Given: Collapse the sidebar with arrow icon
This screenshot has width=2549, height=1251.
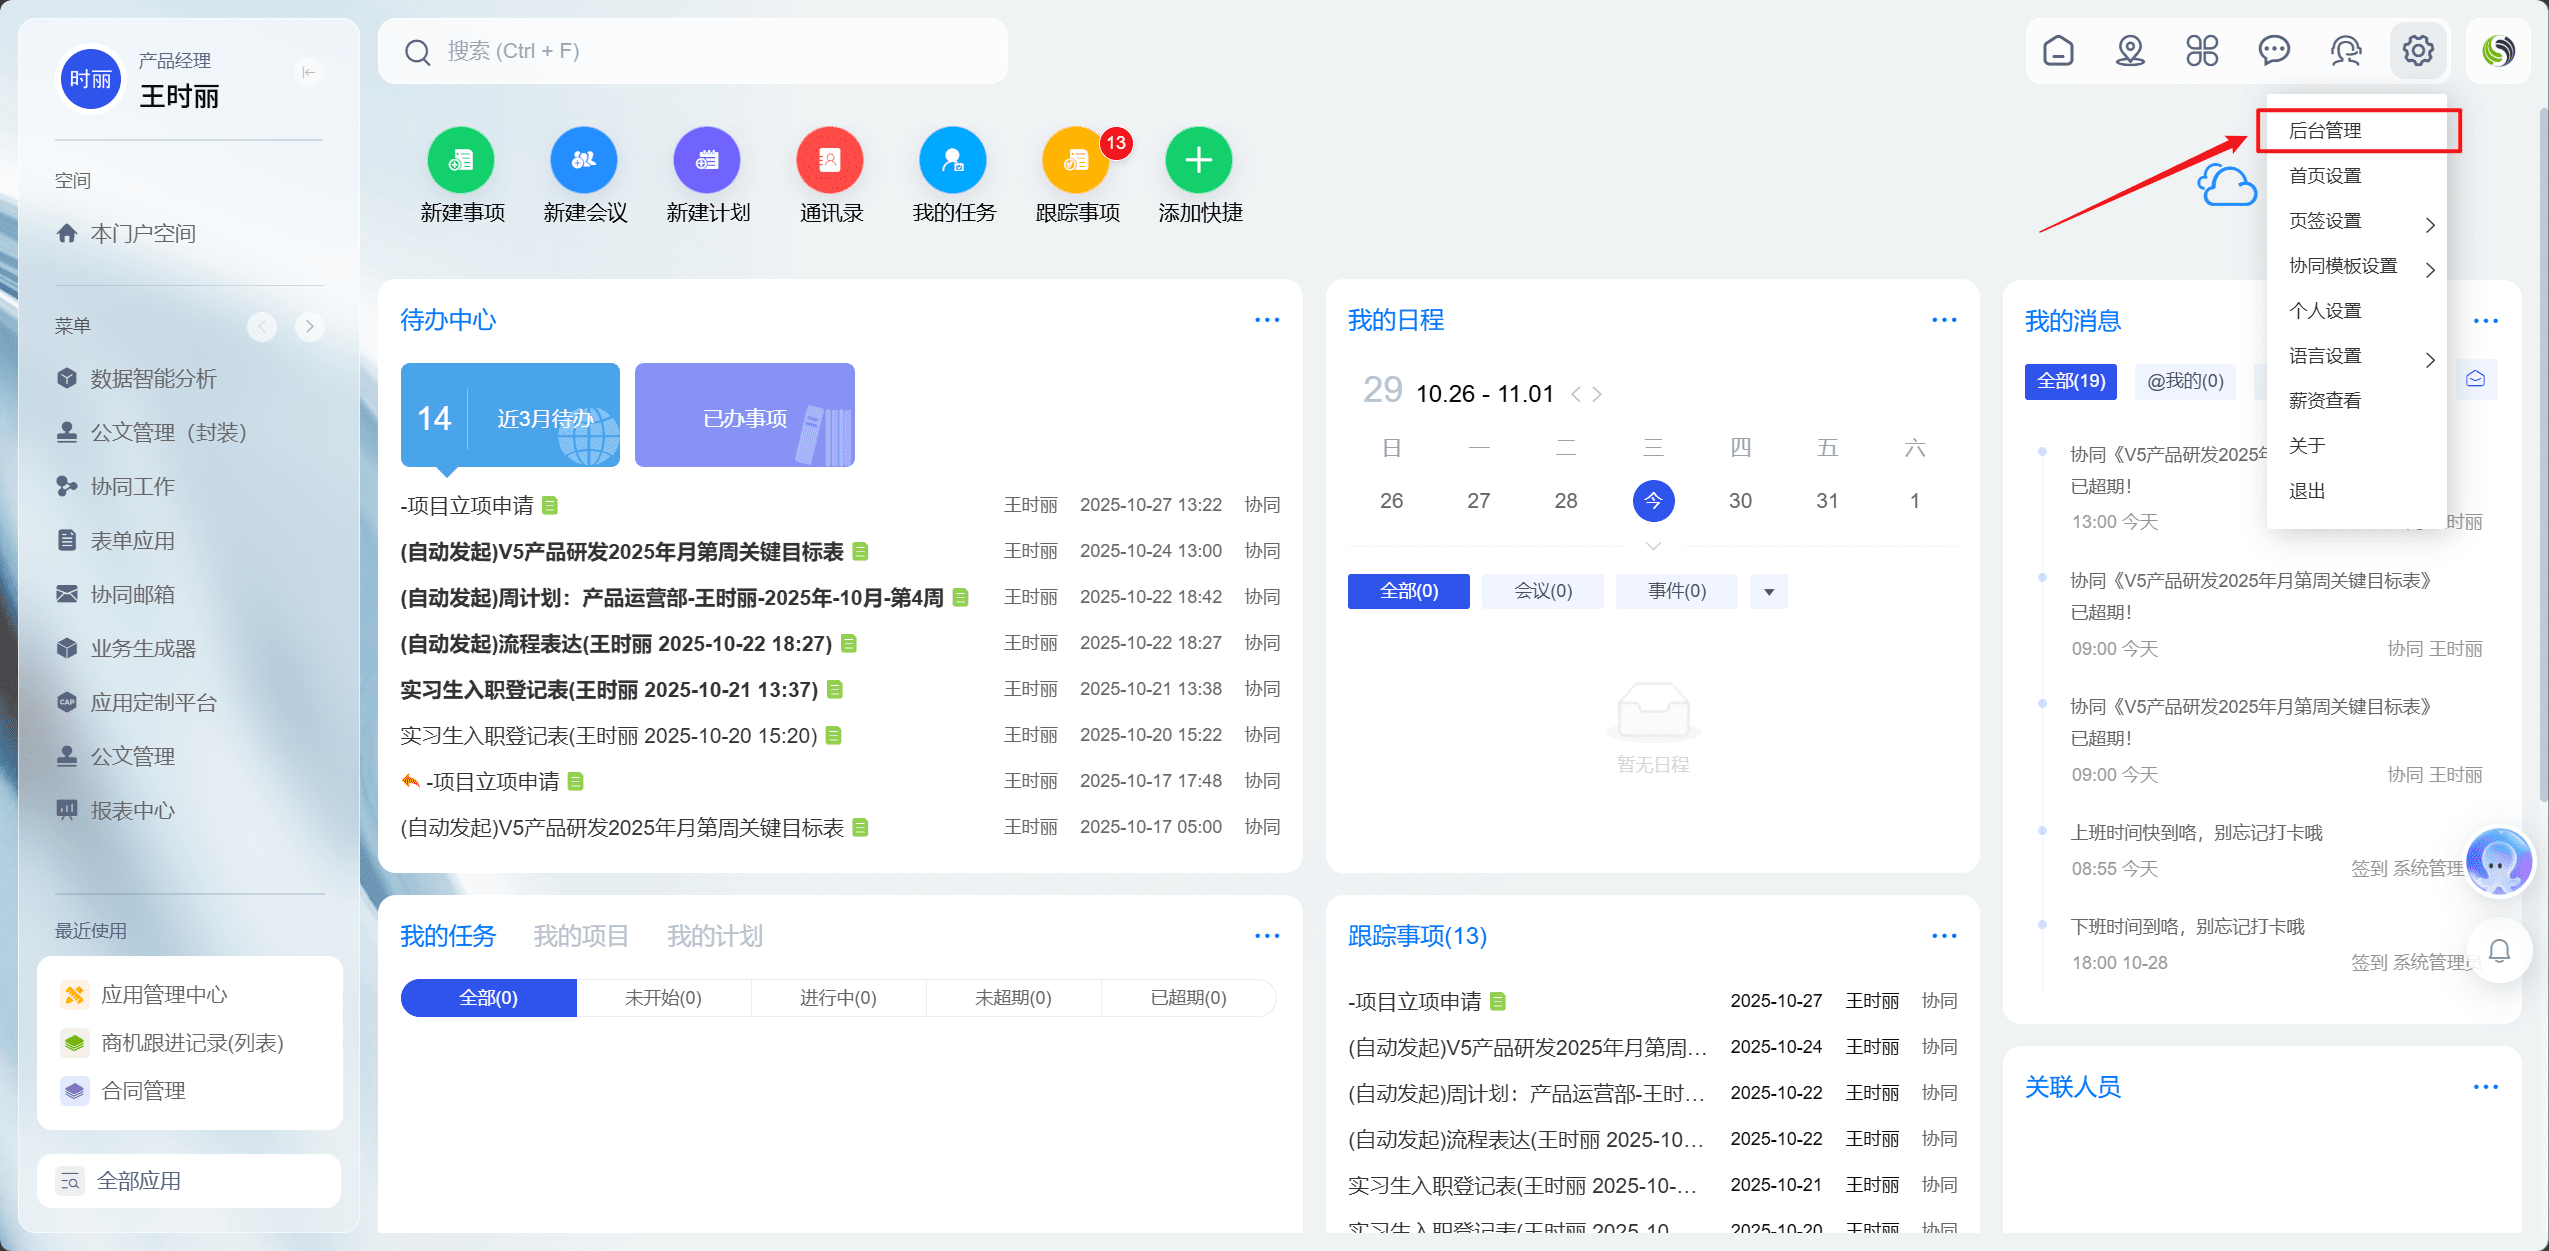Looking at the screenshot, I should pyautogui.click(x=309, y=72).
